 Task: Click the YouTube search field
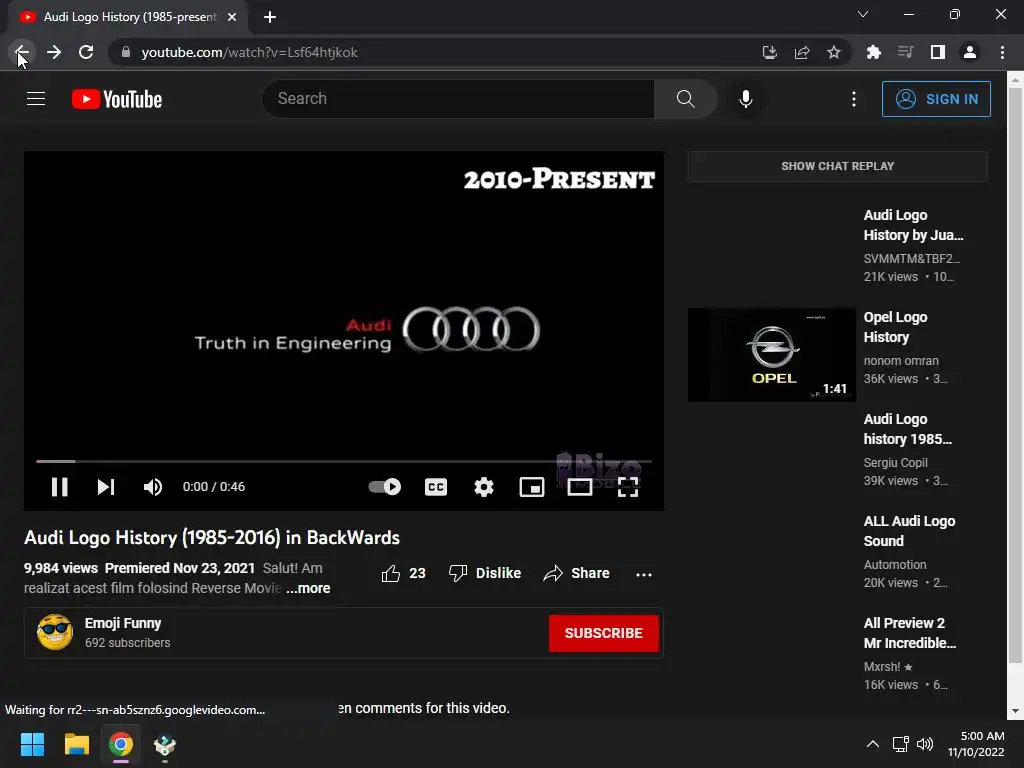tap(458, 99)
